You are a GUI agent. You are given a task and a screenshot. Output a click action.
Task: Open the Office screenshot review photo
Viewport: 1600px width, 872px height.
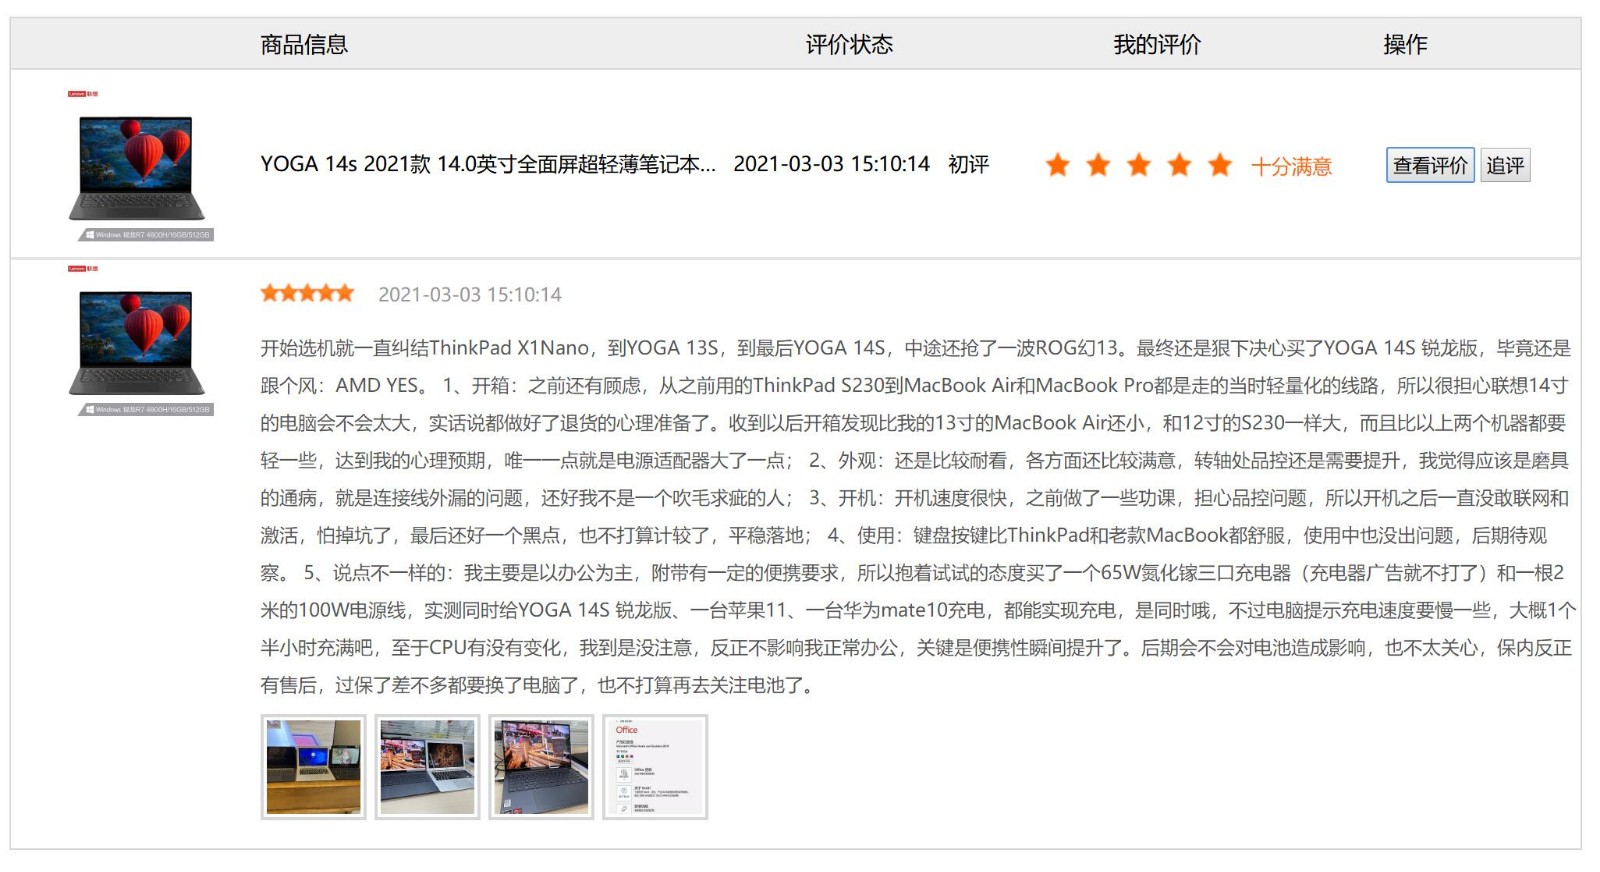tap(655, 767)
